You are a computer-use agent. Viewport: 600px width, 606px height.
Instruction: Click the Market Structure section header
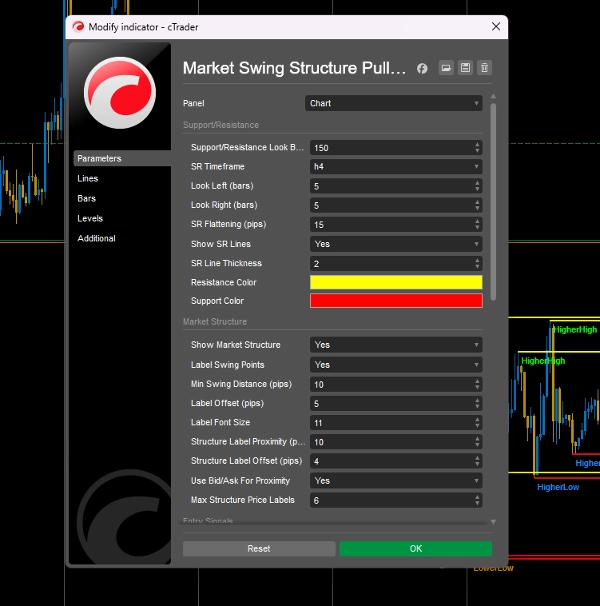coord(215,322)
